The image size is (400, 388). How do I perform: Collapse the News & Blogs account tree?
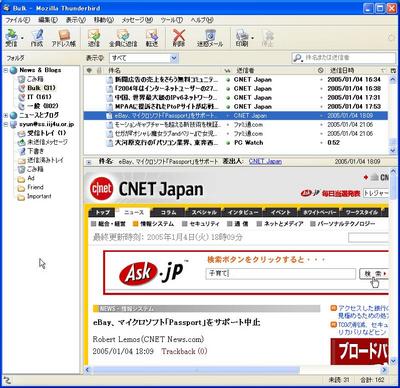pyautogui.click(x=6, y=70)
